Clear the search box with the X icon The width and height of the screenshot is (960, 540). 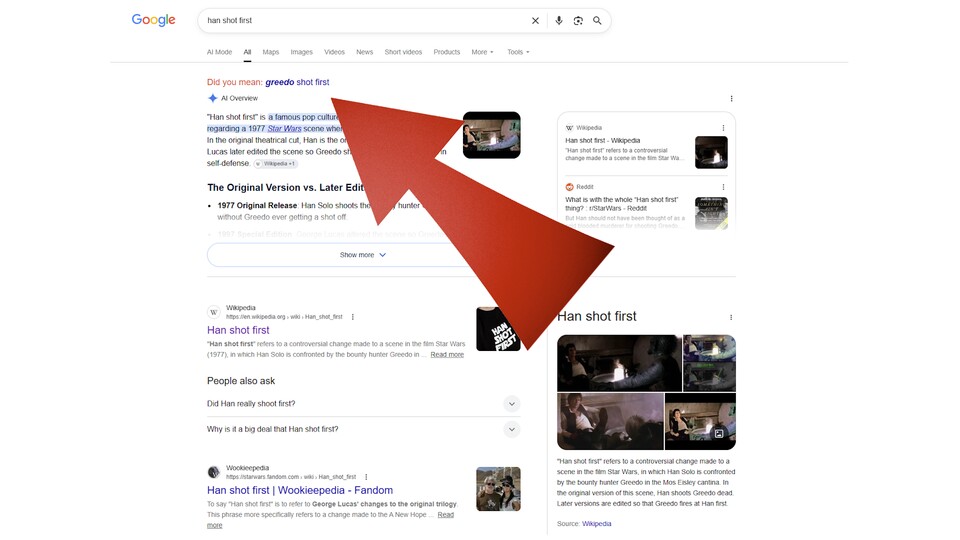click(x=535, y=21)
